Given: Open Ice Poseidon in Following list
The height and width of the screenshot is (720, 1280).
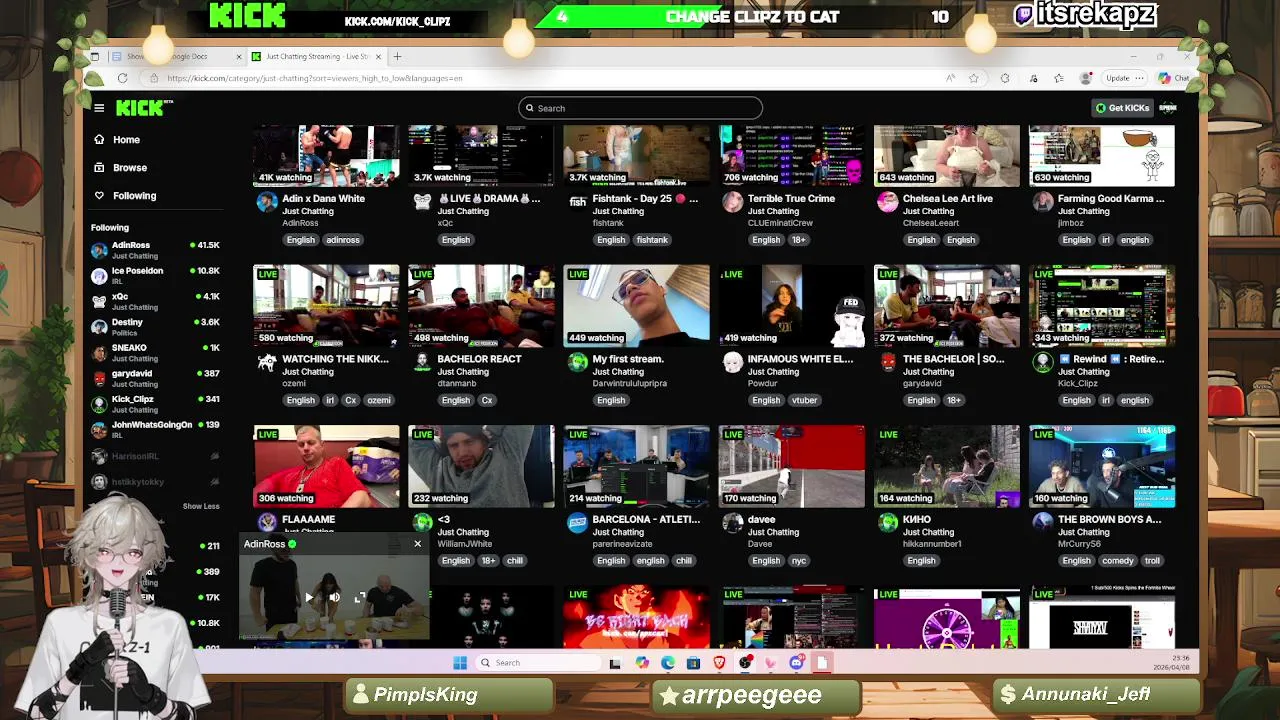Looking at the screenshot, I should click(155, 275).
